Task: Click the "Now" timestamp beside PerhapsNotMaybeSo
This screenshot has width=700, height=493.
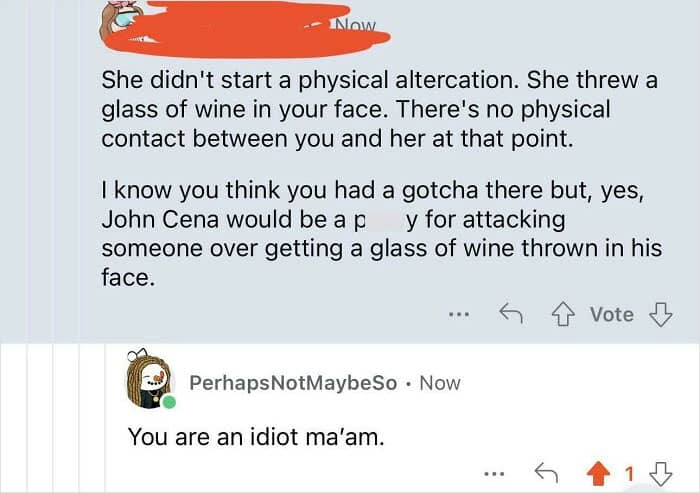Action: (440, 383)
